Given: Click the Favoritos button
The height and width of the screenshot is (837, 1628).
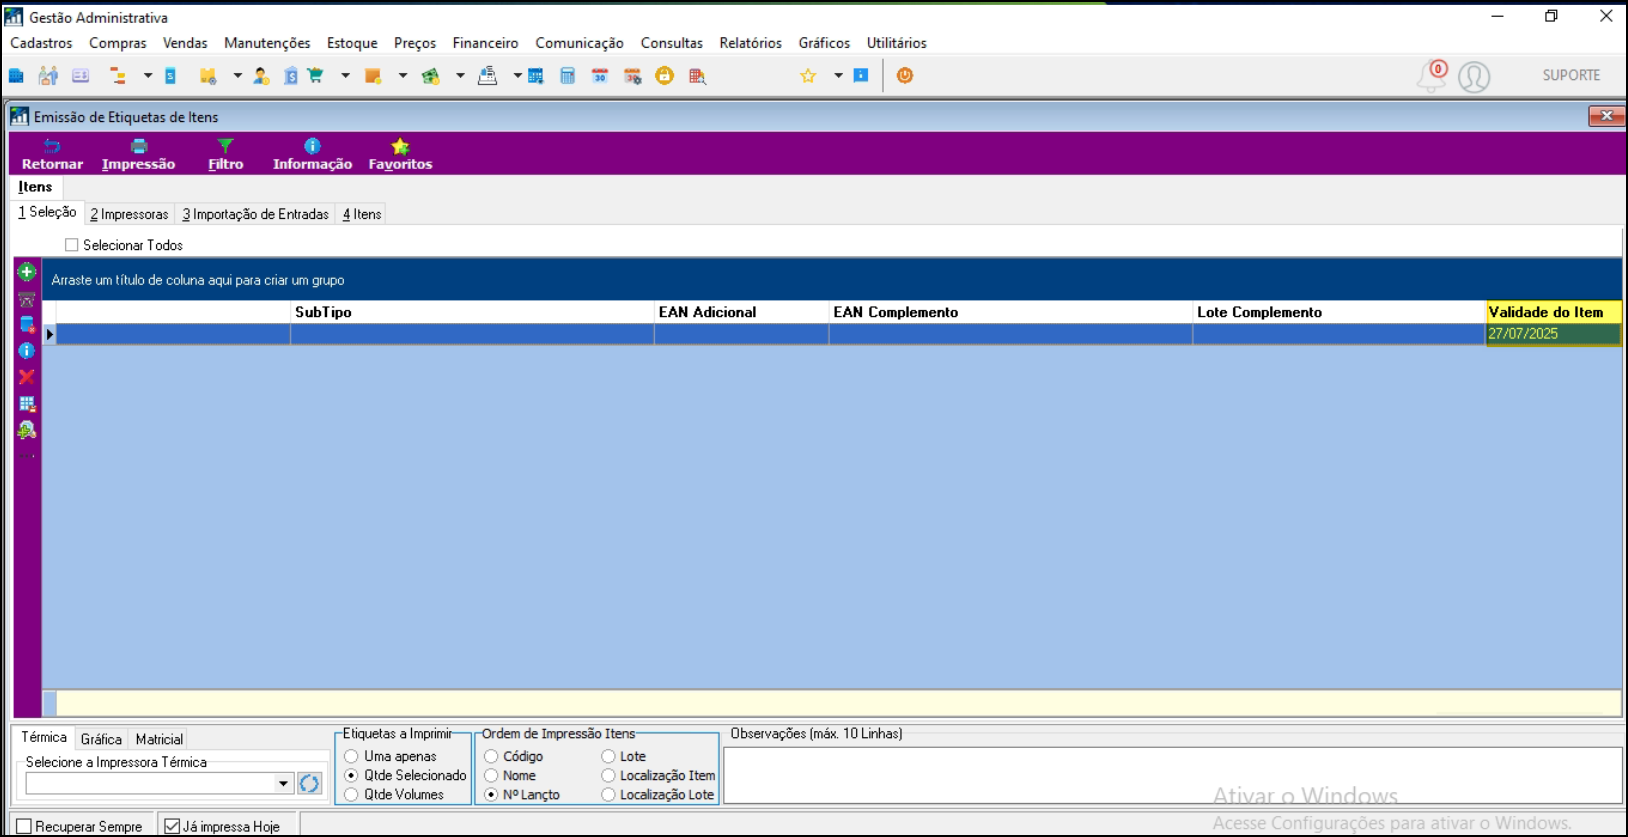Looking at the screenshot, I should click(x=400, y=155).
